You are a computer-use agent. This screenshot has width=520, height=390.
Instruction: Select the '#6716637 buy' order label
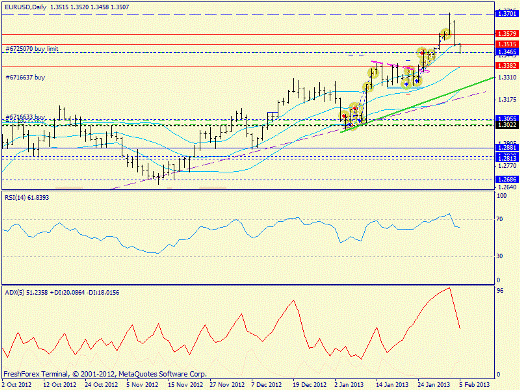[25, 77]
